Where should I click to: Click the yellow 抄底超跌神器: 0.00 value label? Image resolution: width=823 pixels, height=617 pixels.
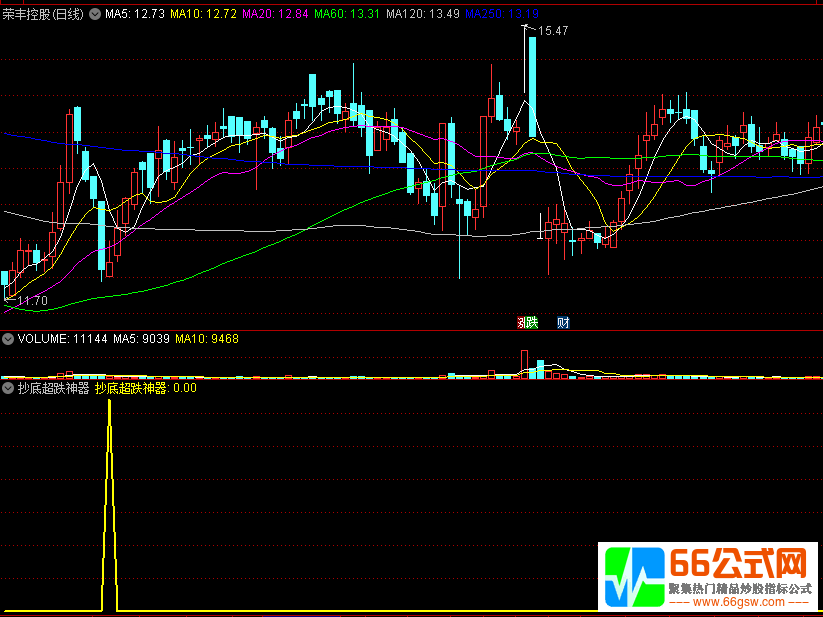(146, 388)
